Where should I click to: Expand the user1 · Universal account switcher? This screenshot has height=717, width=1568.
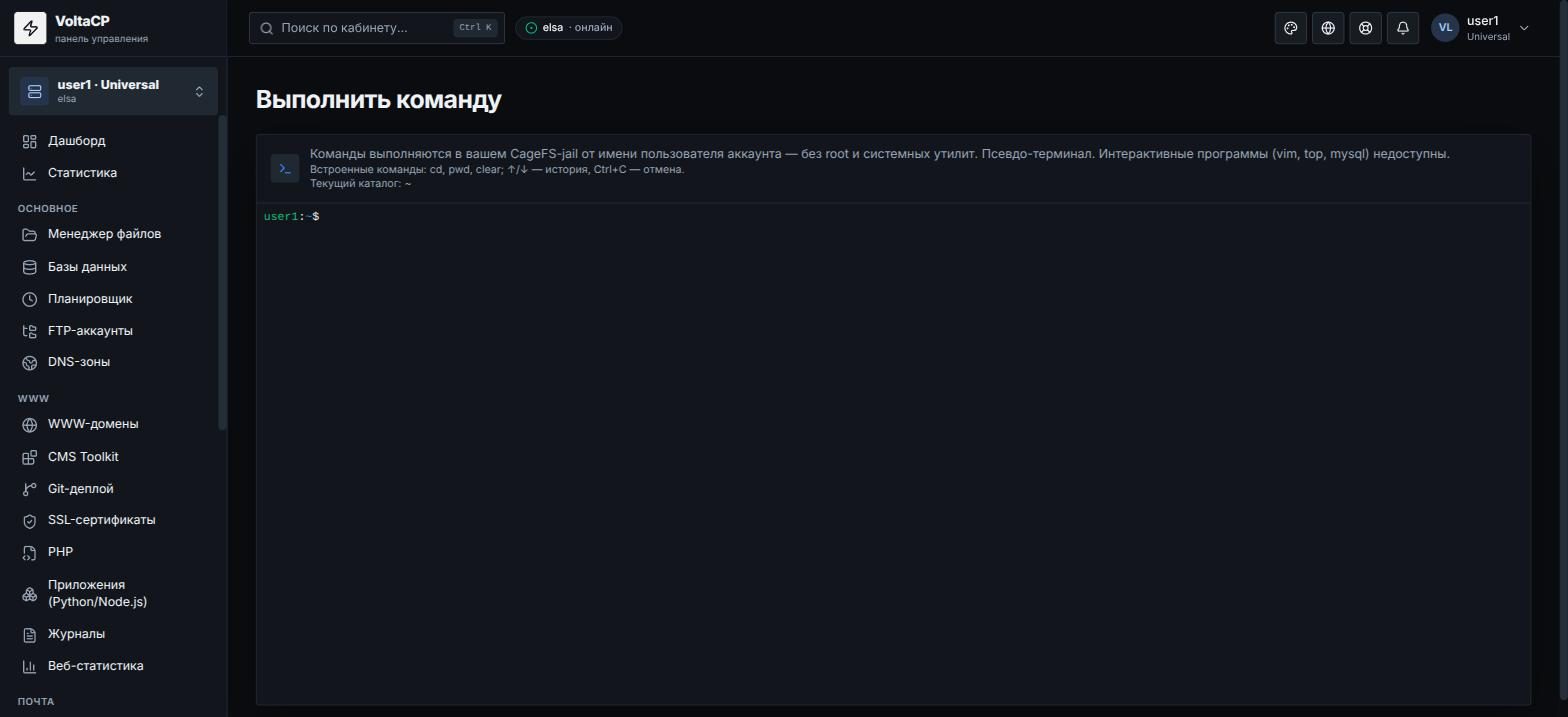point(113,91)
